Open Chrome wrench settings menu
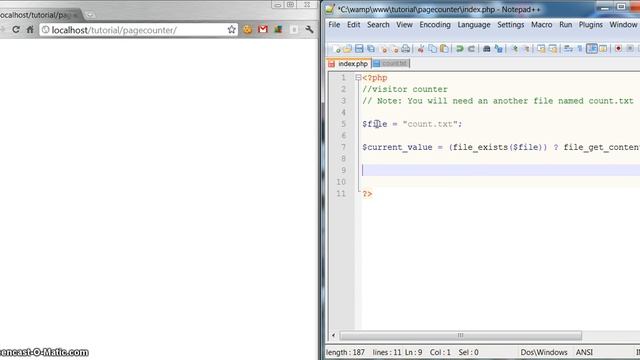The width and height of the screenshot is (640, 360). (309, 29)
